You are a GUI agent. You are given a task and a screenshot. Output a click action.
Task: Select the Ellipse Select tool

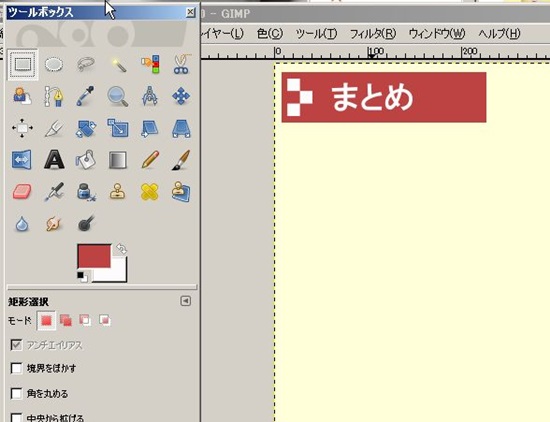click(x=54, y=65)
